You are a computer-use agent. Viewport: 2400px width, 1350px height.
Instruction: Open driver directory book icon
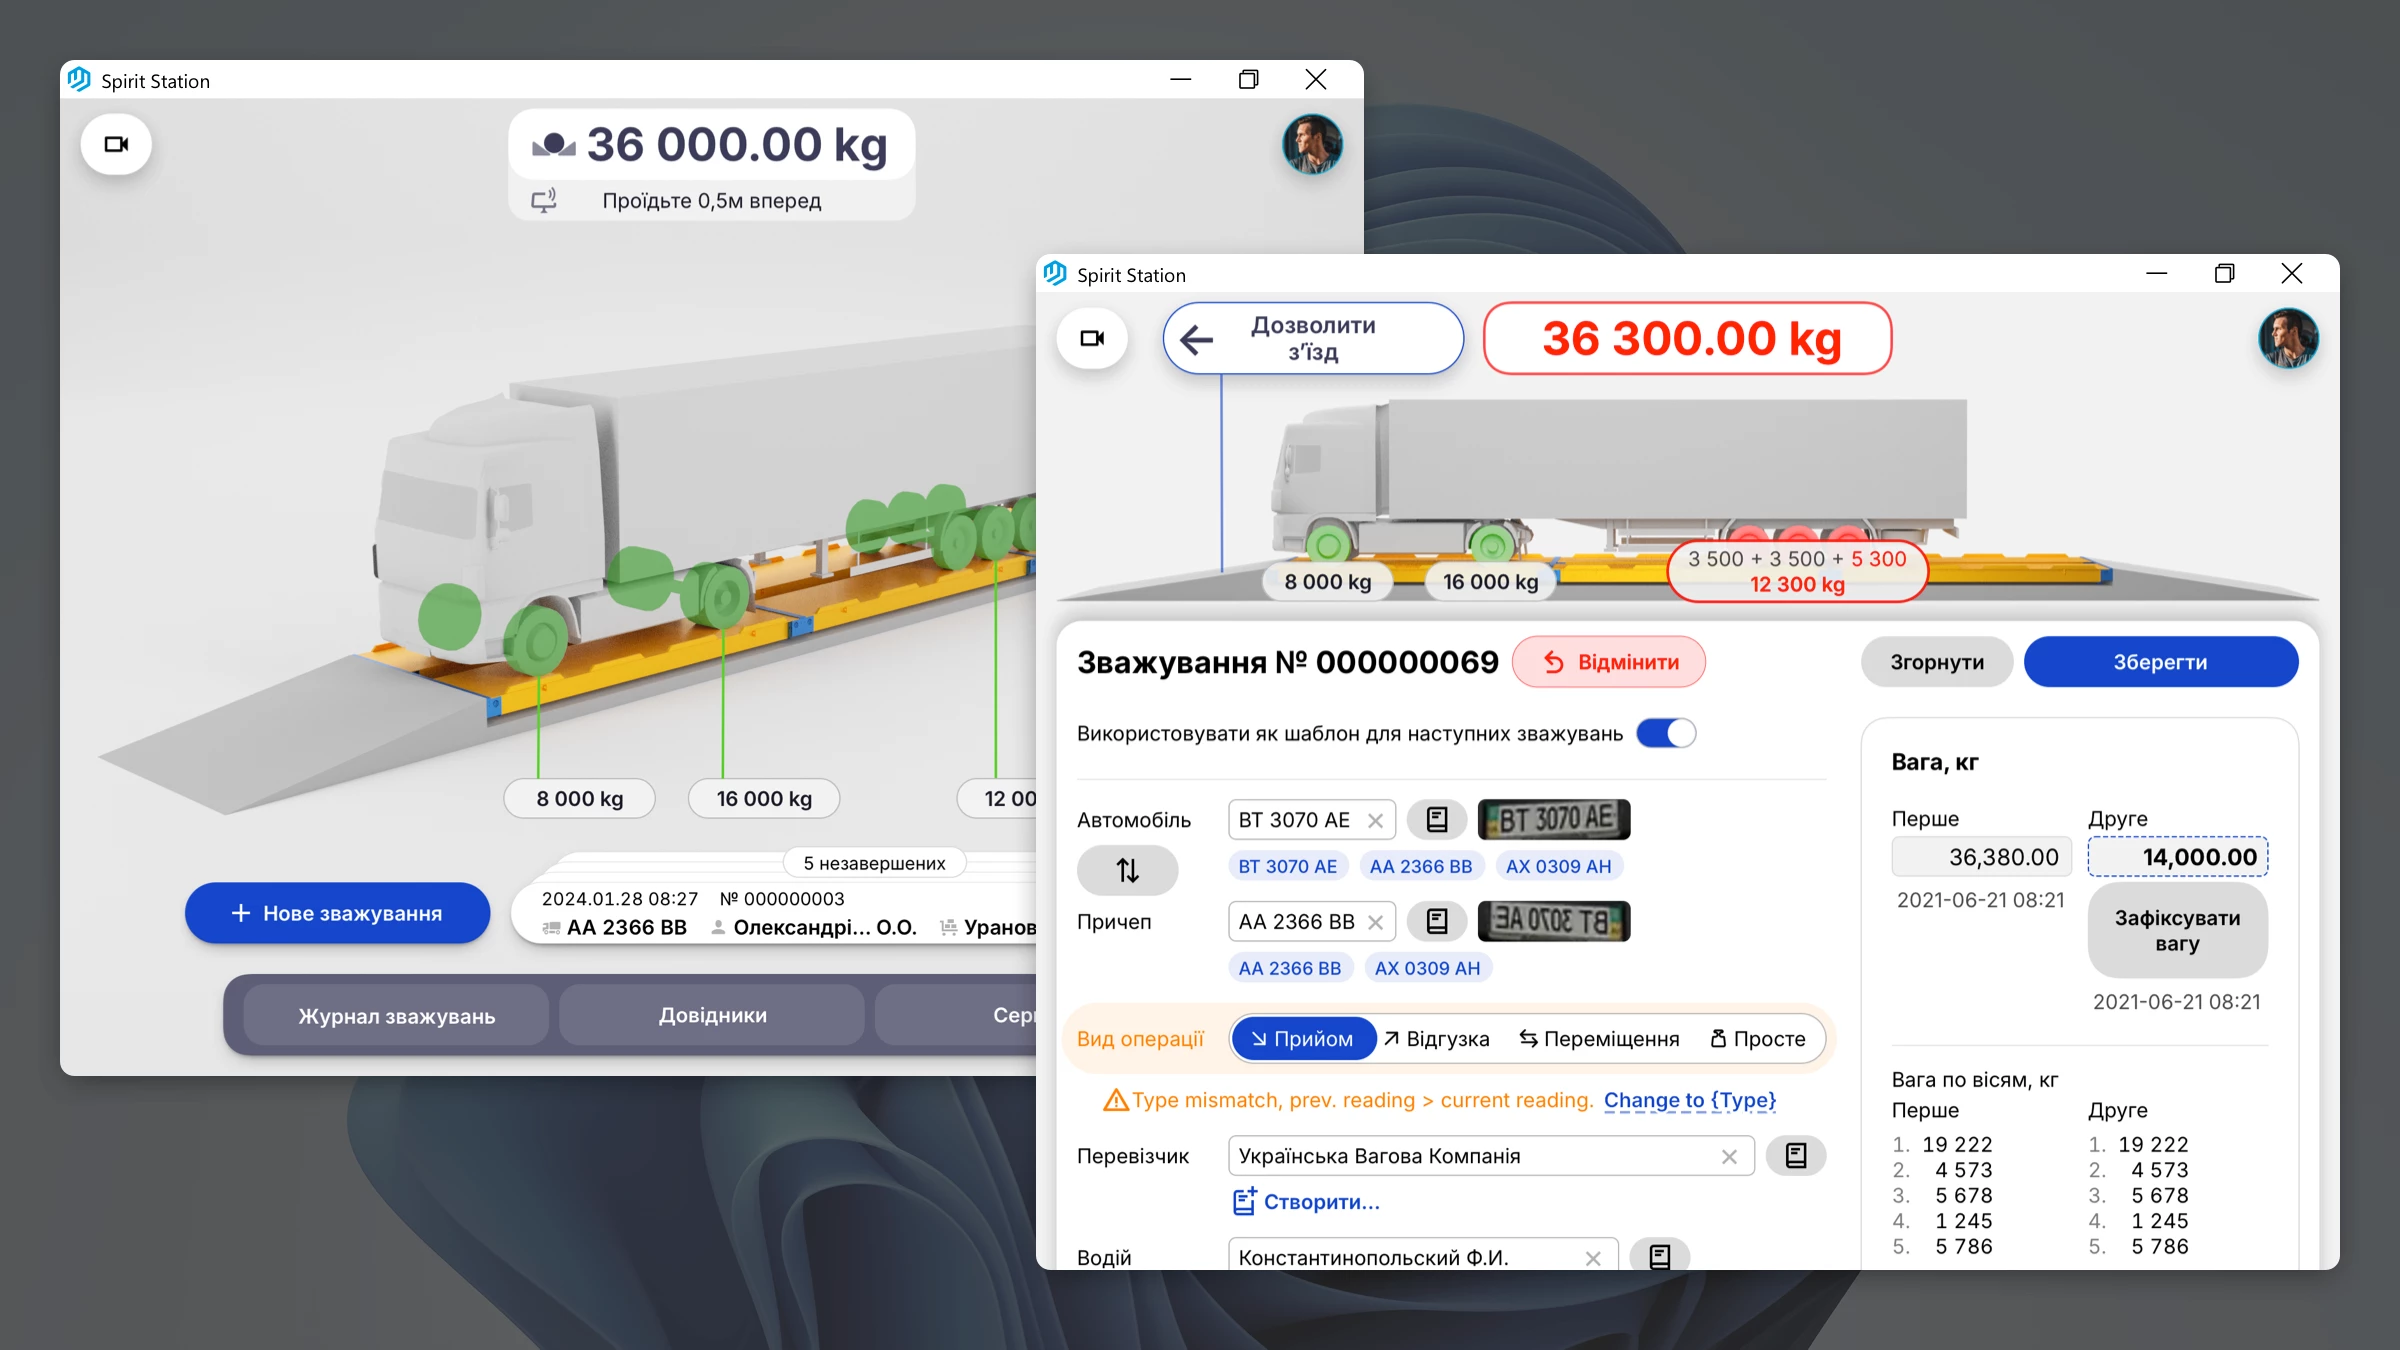[1660, 1256]
